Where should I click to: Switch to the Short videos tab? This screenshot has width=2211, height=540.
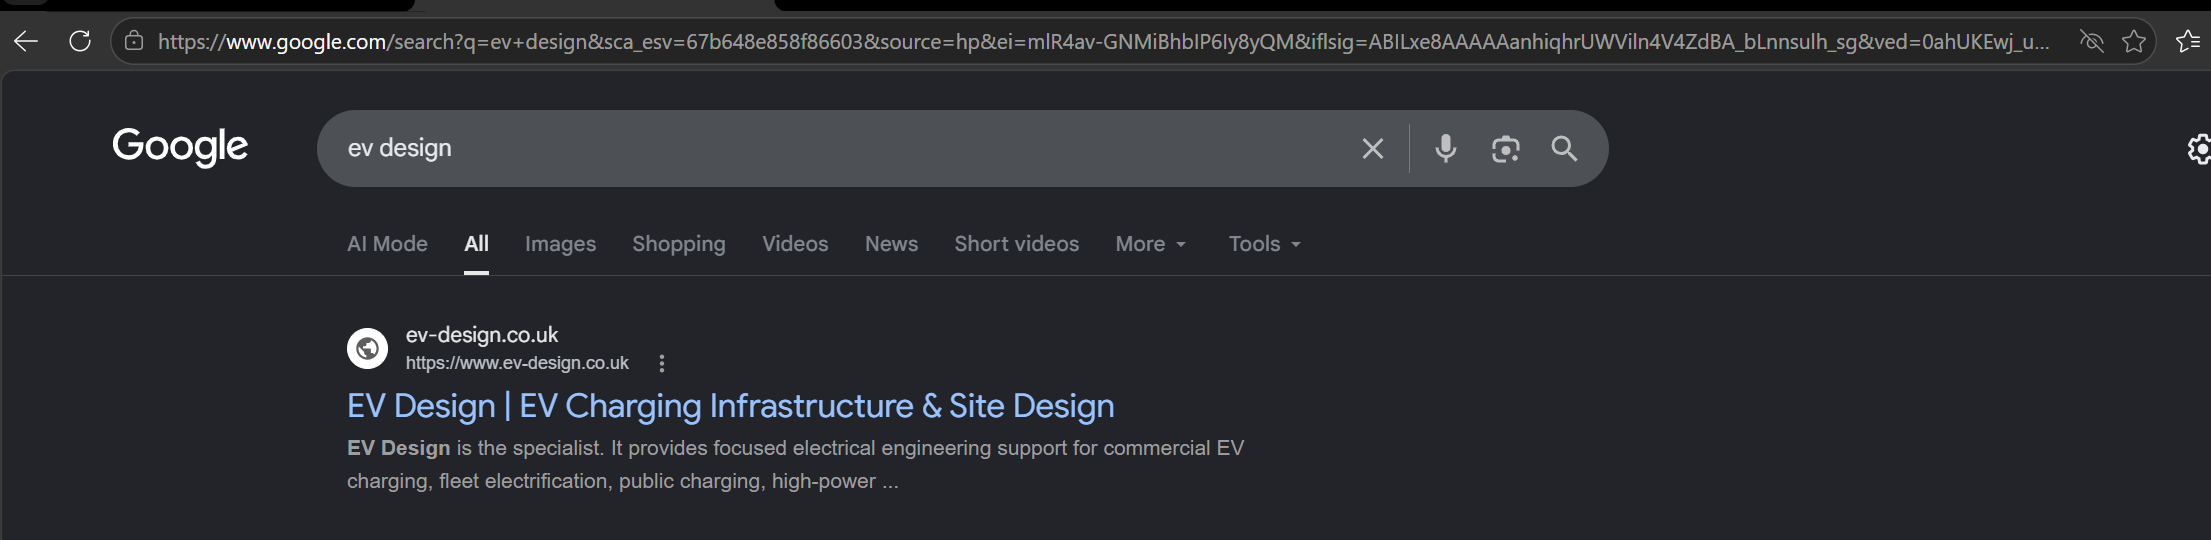point(1016,244)
